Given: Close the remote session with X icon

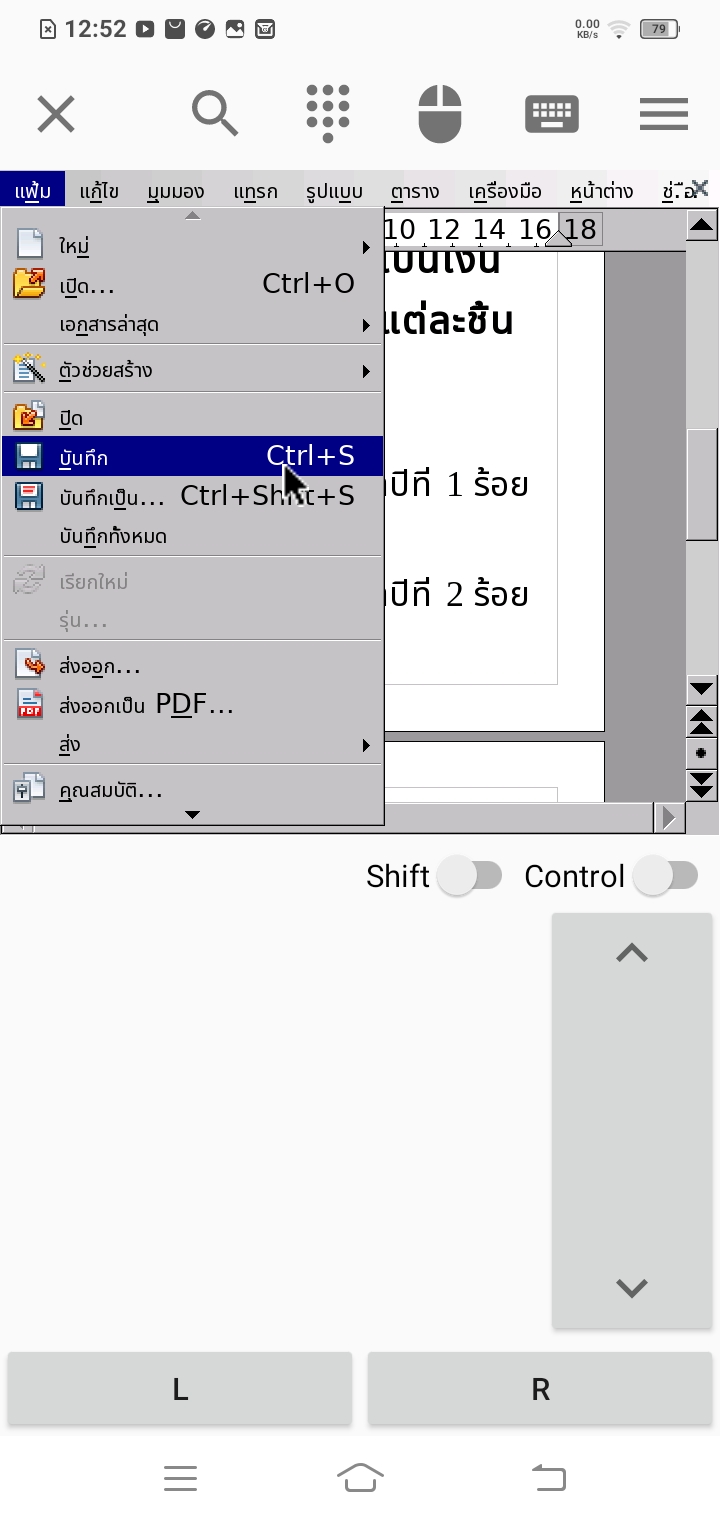Looking at the screenshot, I should coord(56,114).
